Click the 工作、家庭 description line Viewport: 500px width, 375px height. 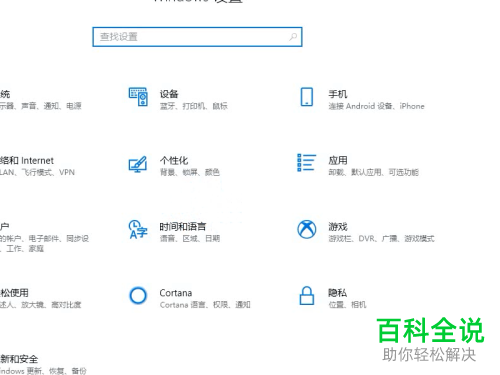pyautogui.click(x=22, y=248)
